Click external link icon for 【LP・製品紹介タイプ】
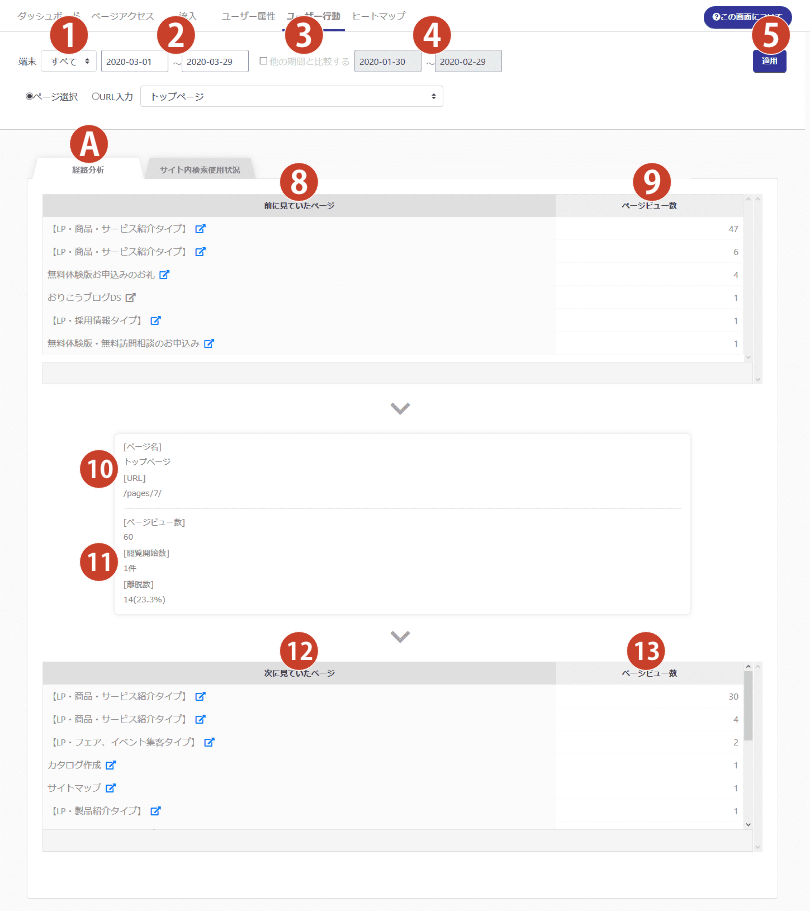Screen dimensions: 810x911 point(156,811)
